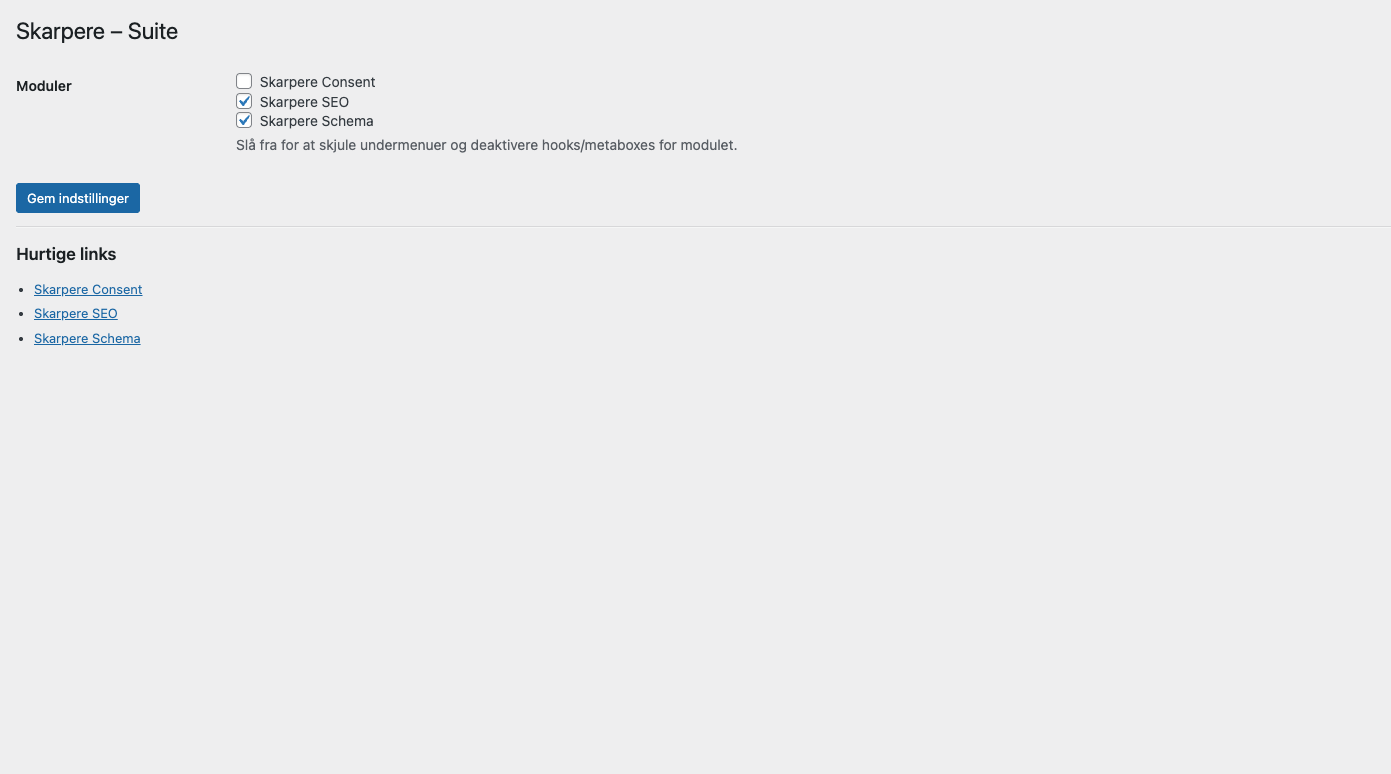Select the Moduler row label
The width and height of the screenshot is (1391, 774).
(44, 86)
